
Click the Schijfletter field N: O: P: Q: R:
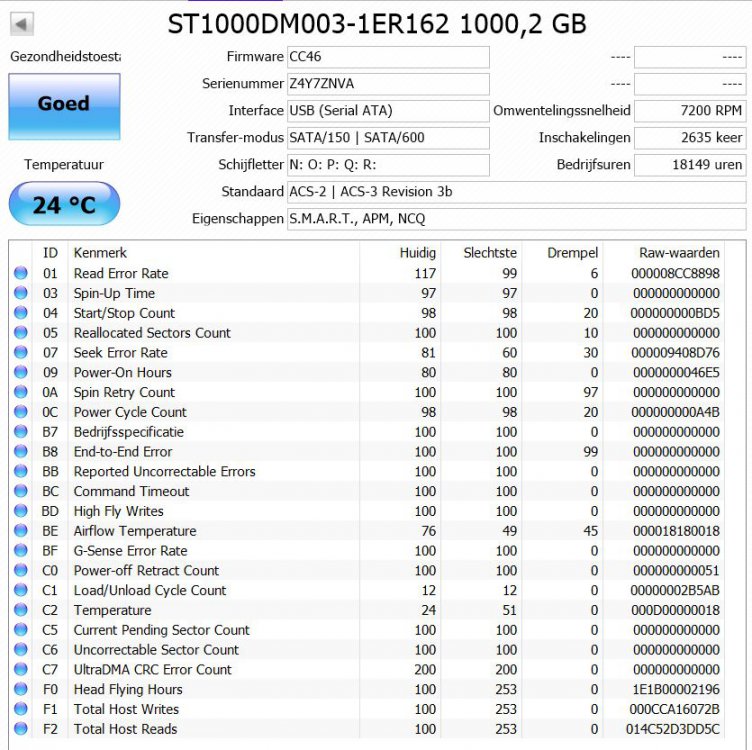click(388, 165)
